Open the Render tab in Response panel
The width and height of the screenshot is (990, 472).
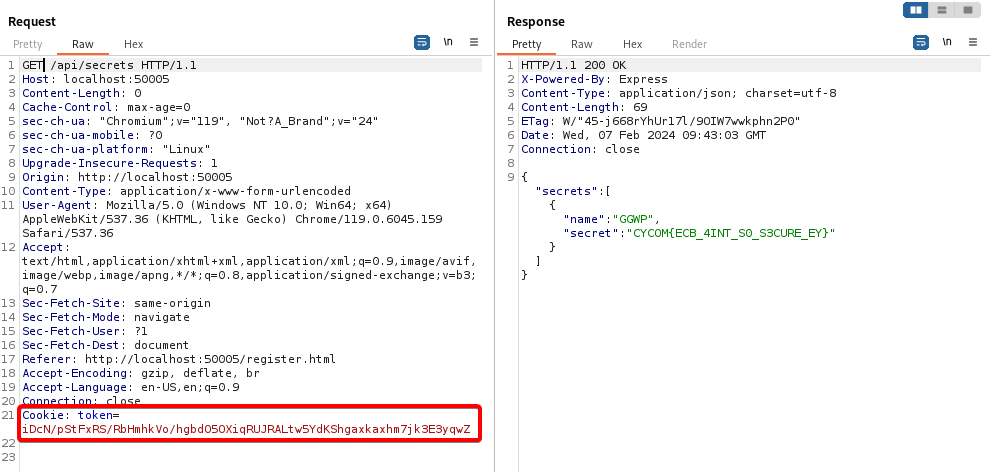pyautogui.click(x=689, y=44)
